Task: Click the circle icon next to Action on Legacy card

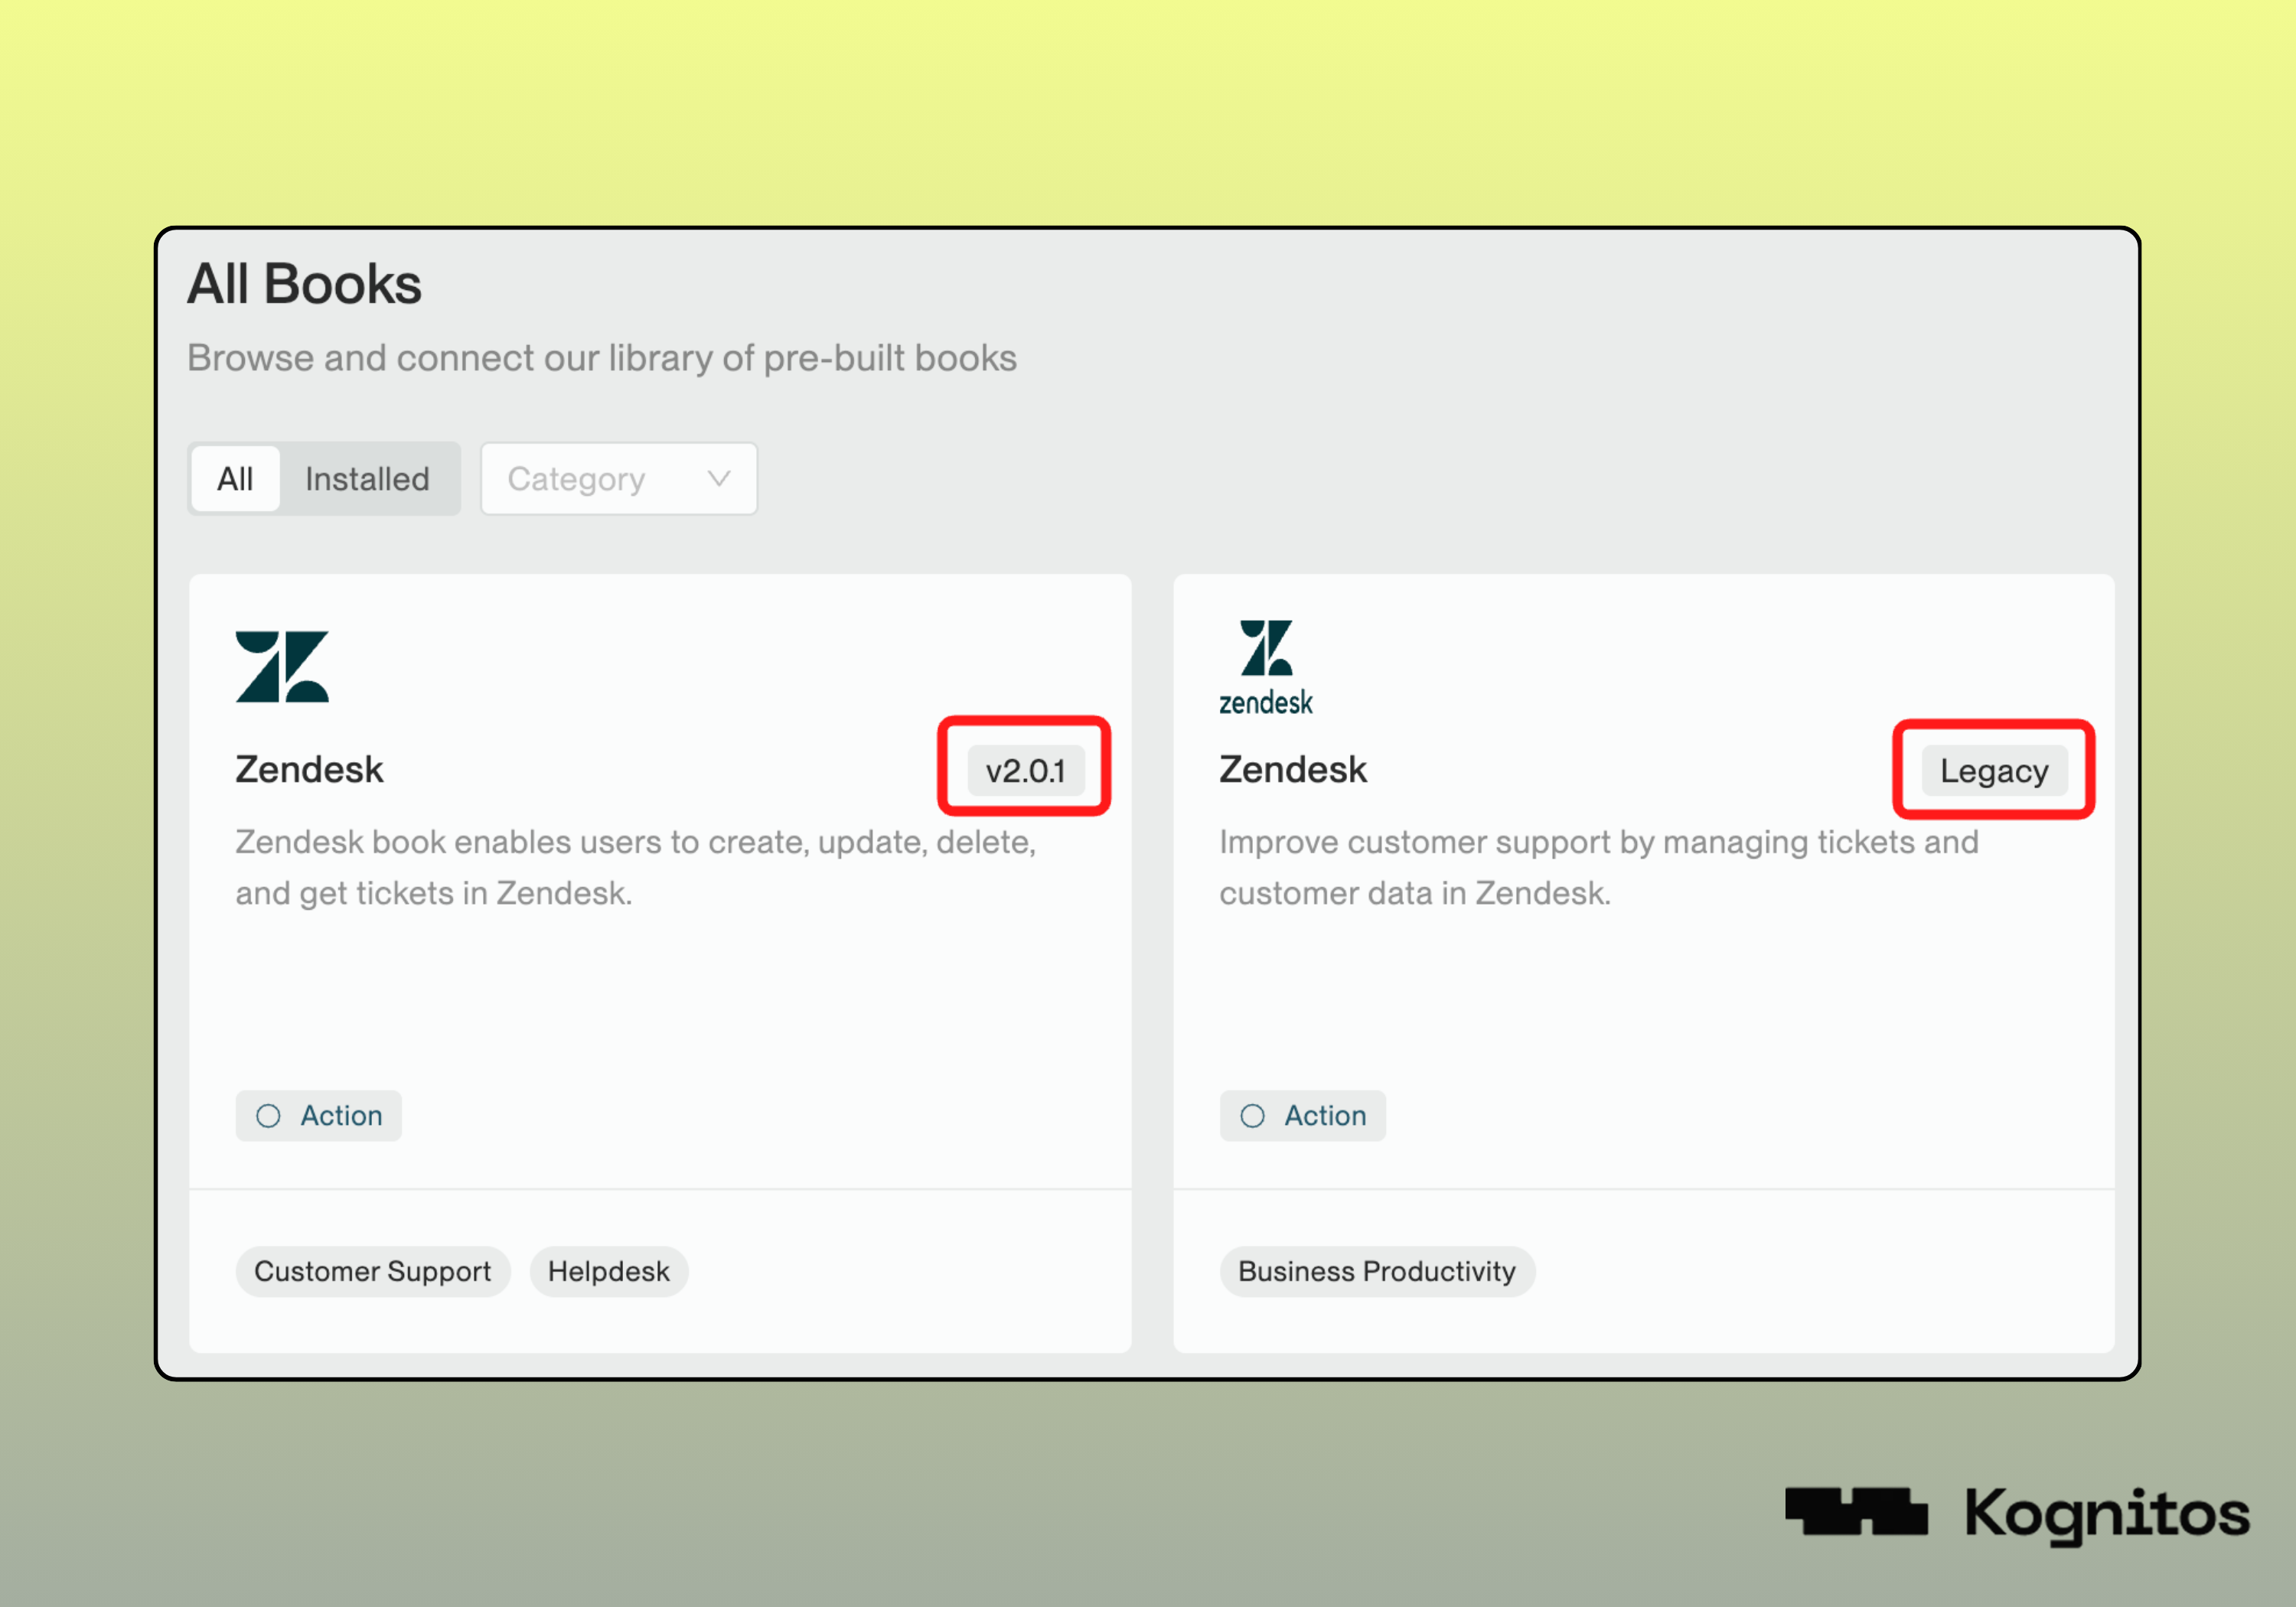Action: pyautogui.click(x=1252, y=1116)
